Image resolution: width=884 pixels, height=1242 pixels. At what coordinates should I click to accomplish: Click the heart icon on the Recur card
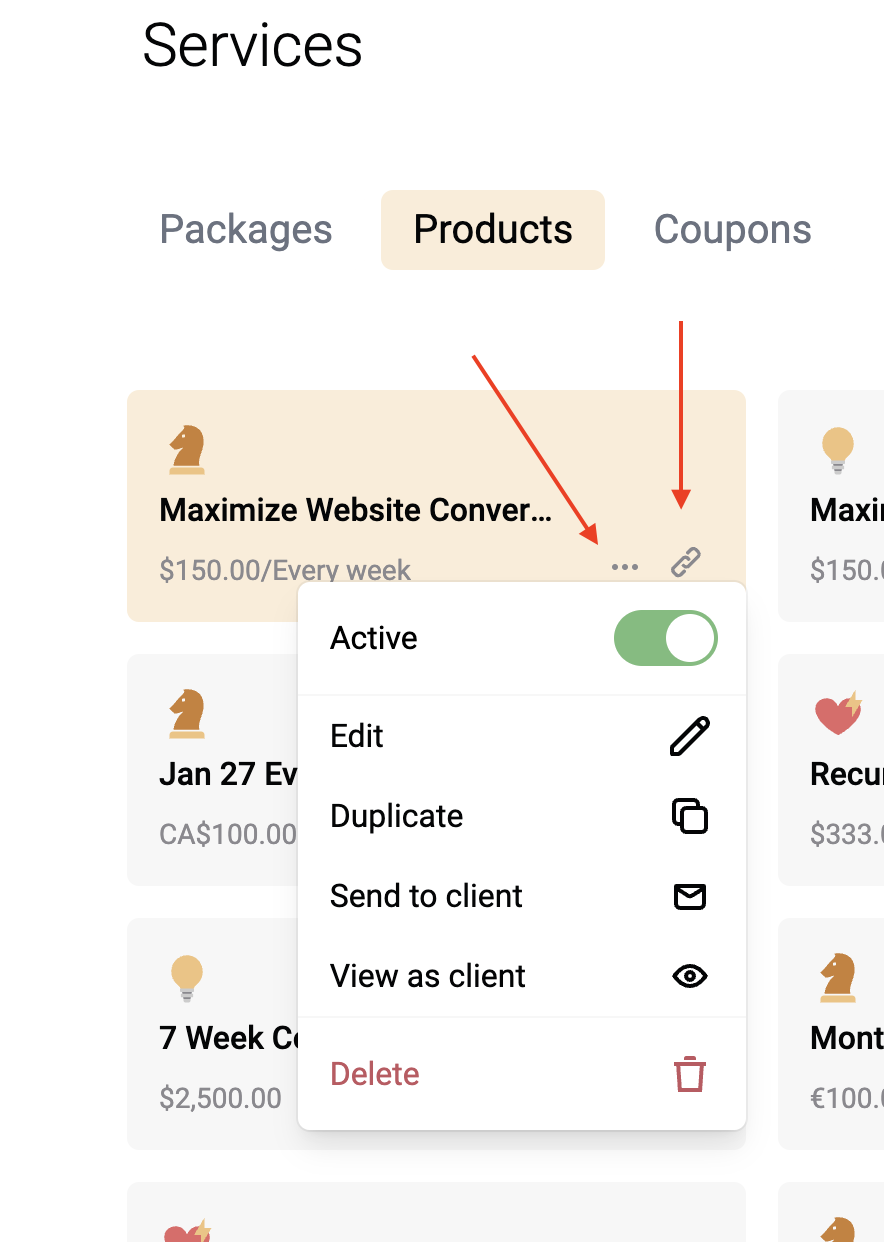click(838, 714)
